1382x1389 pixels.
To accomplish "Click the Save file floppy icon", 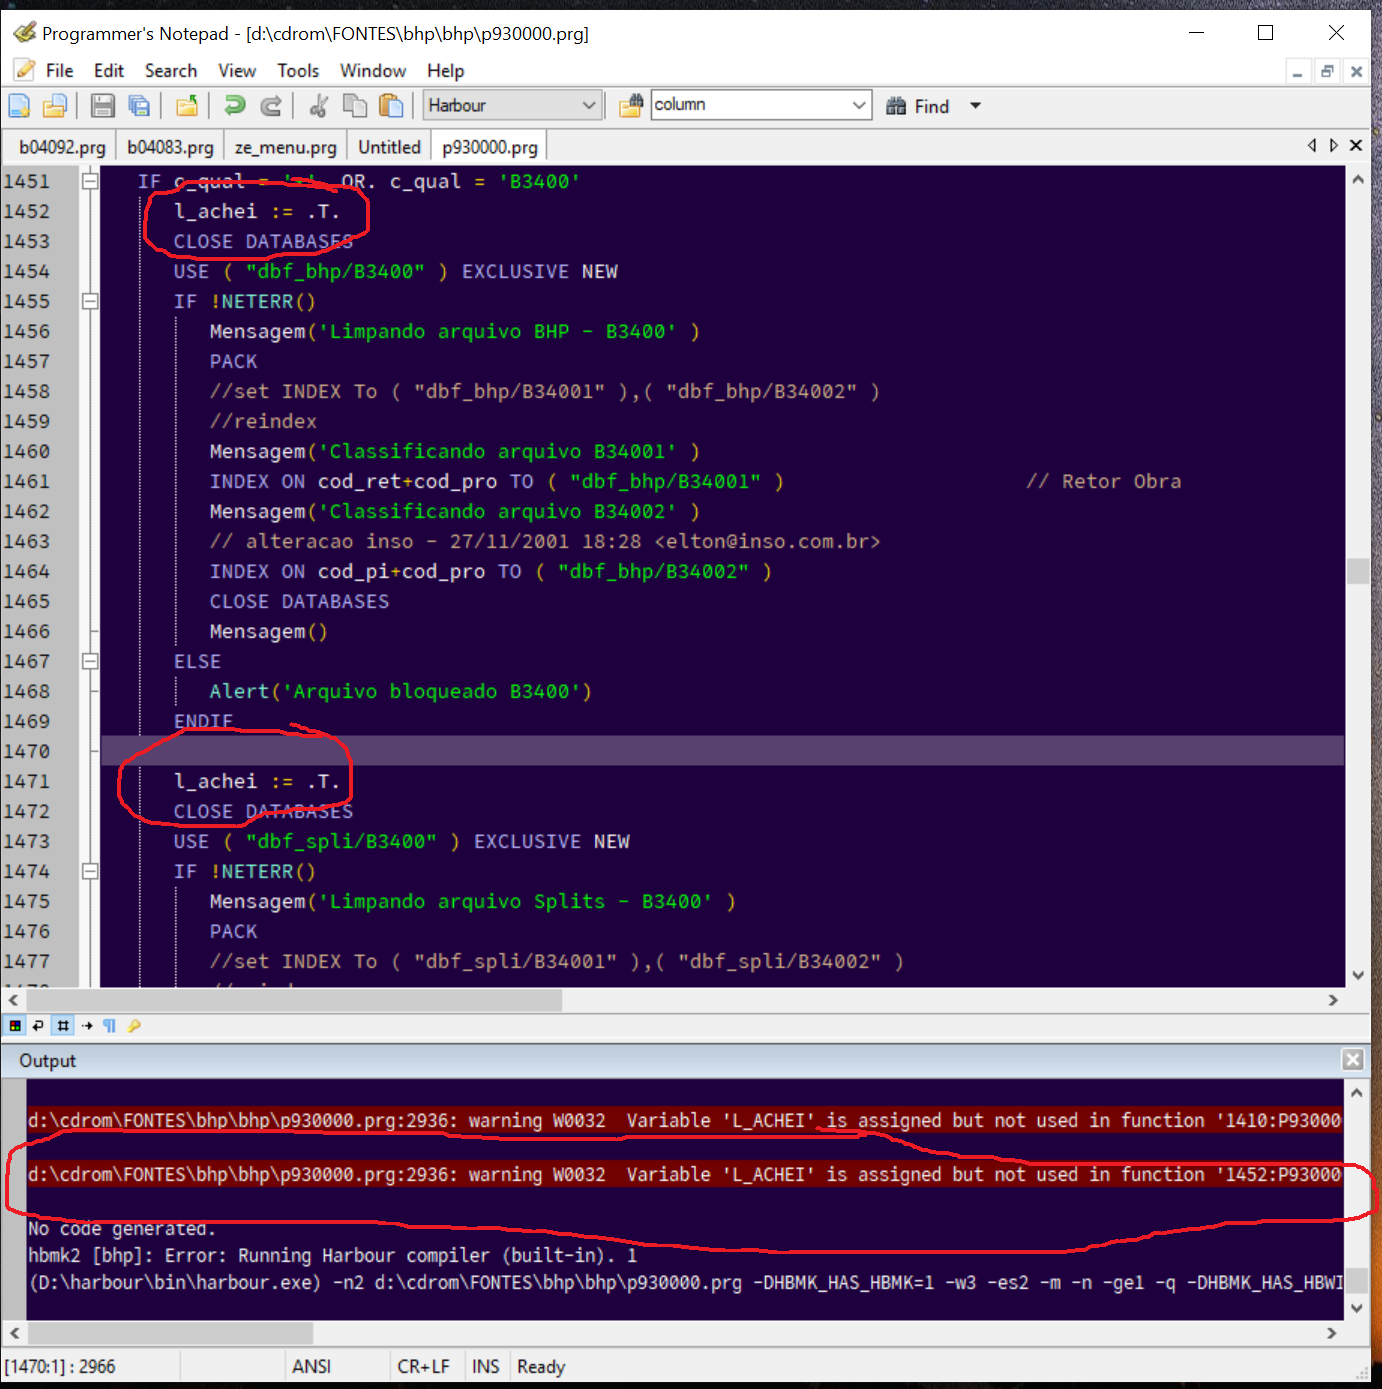I will pyautogui.click(x=102, y=106).
